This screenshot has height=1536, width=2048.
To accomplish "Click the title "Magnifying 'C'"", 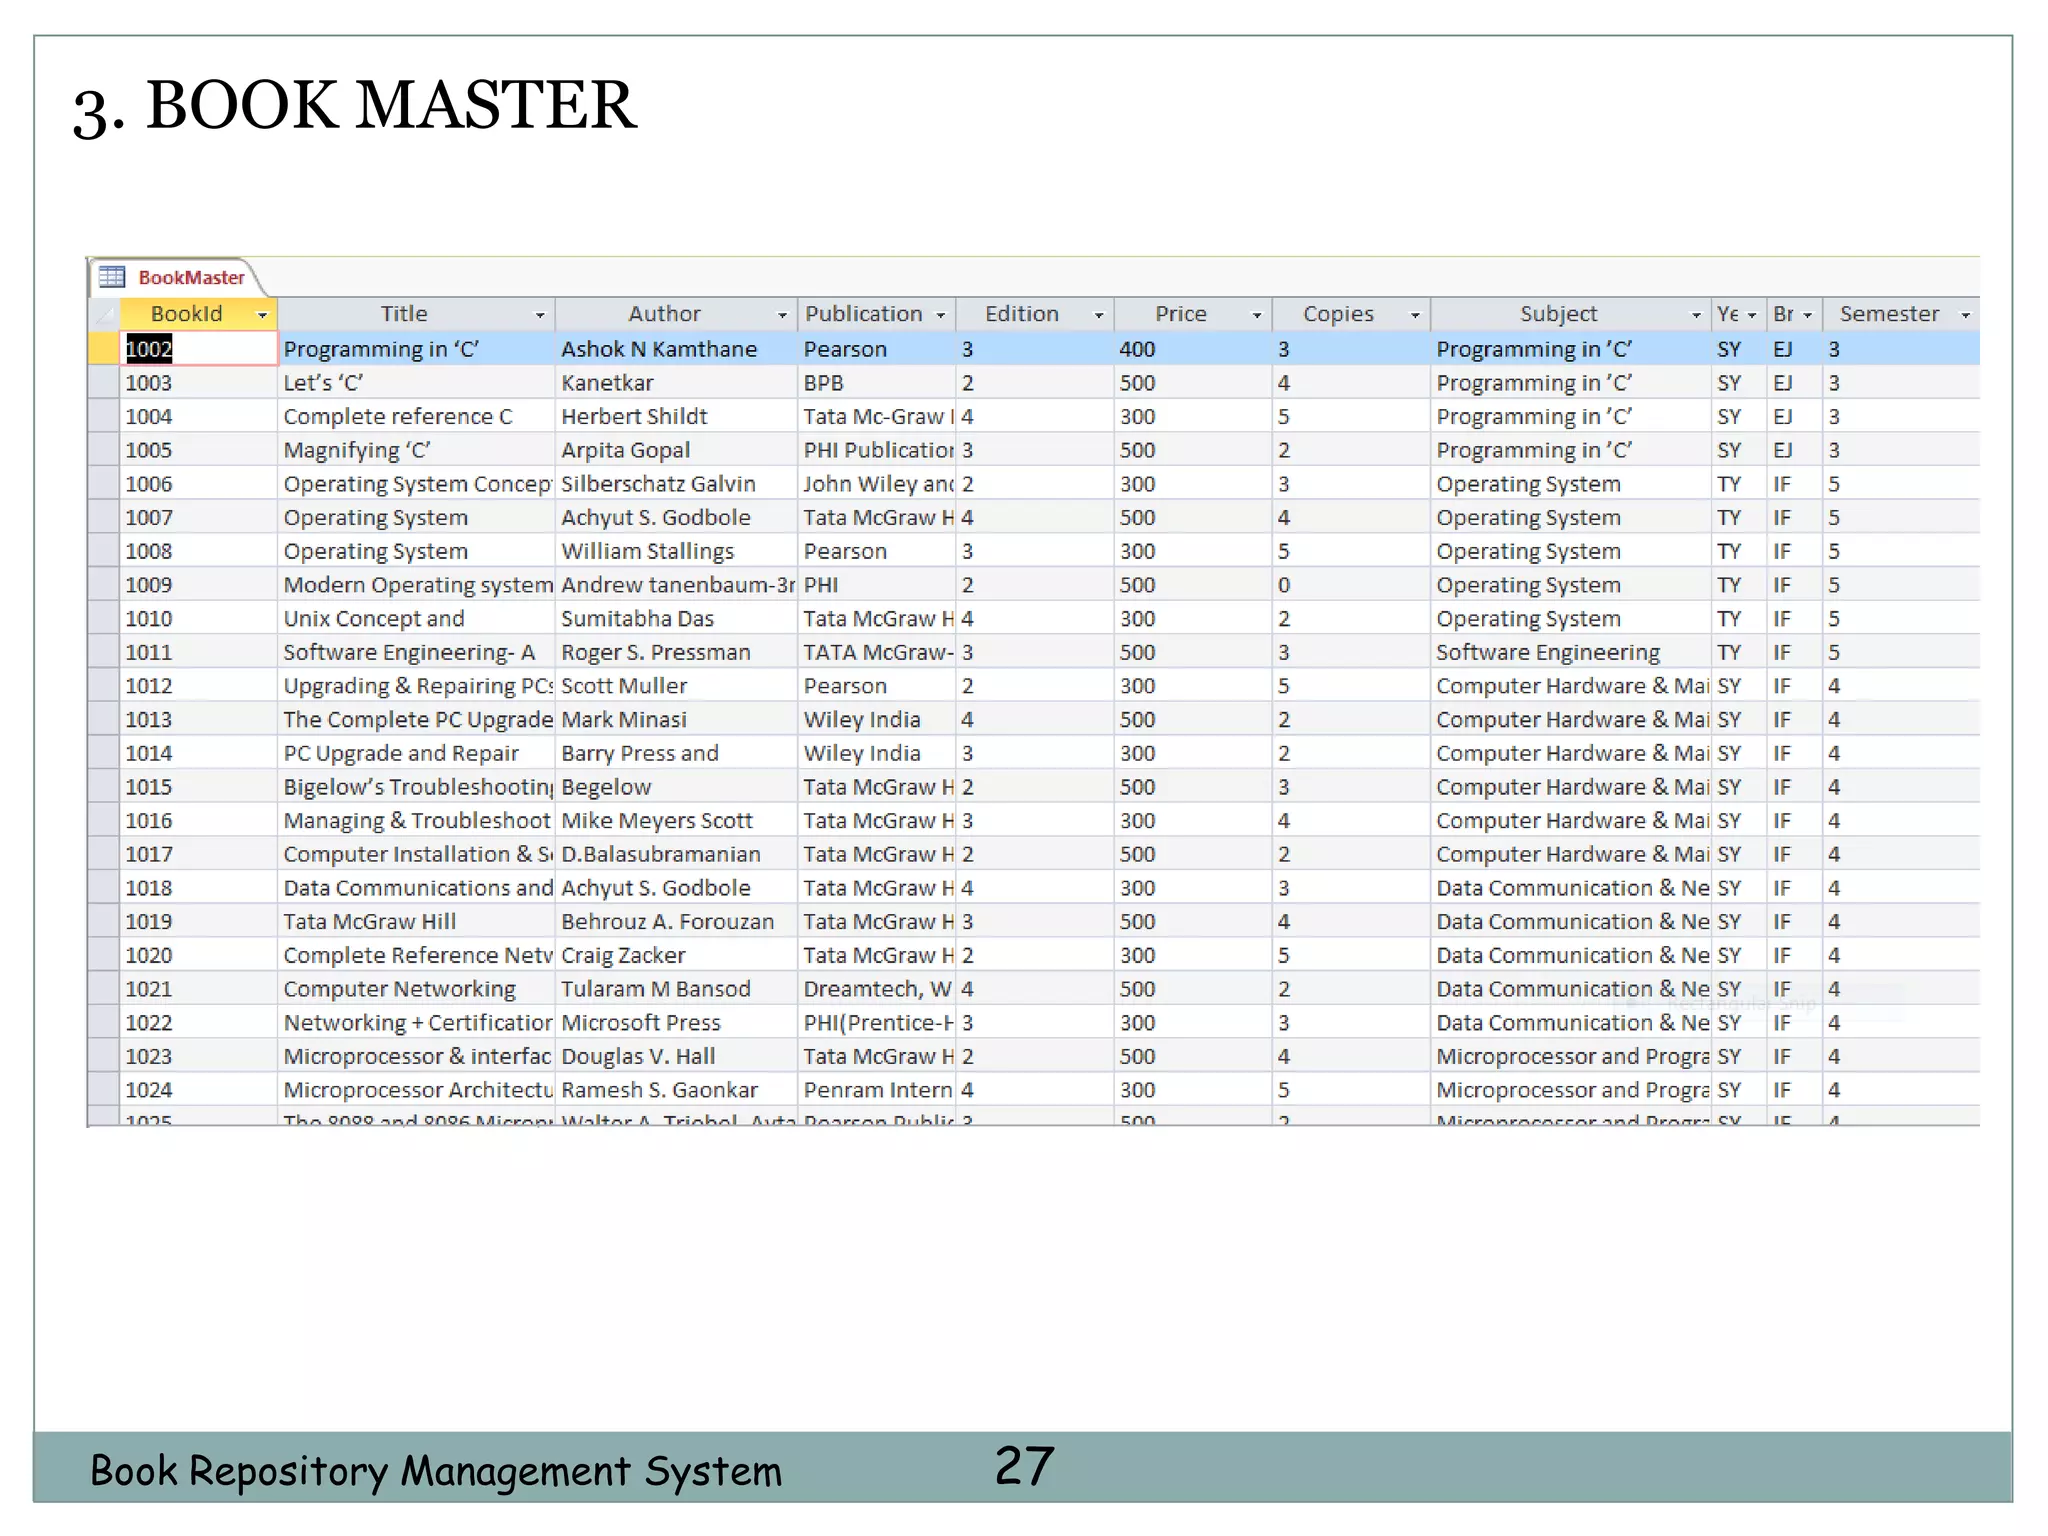I will click(357, 450).
